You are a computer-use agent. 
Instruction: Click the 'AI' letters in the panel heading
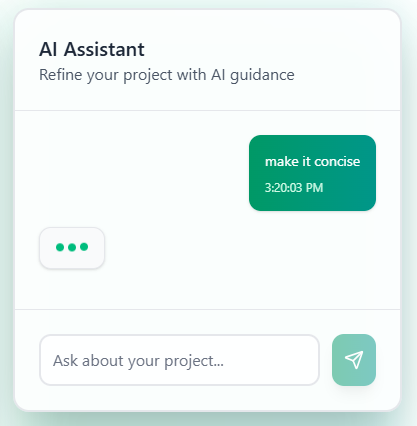(x=49, y=50)
